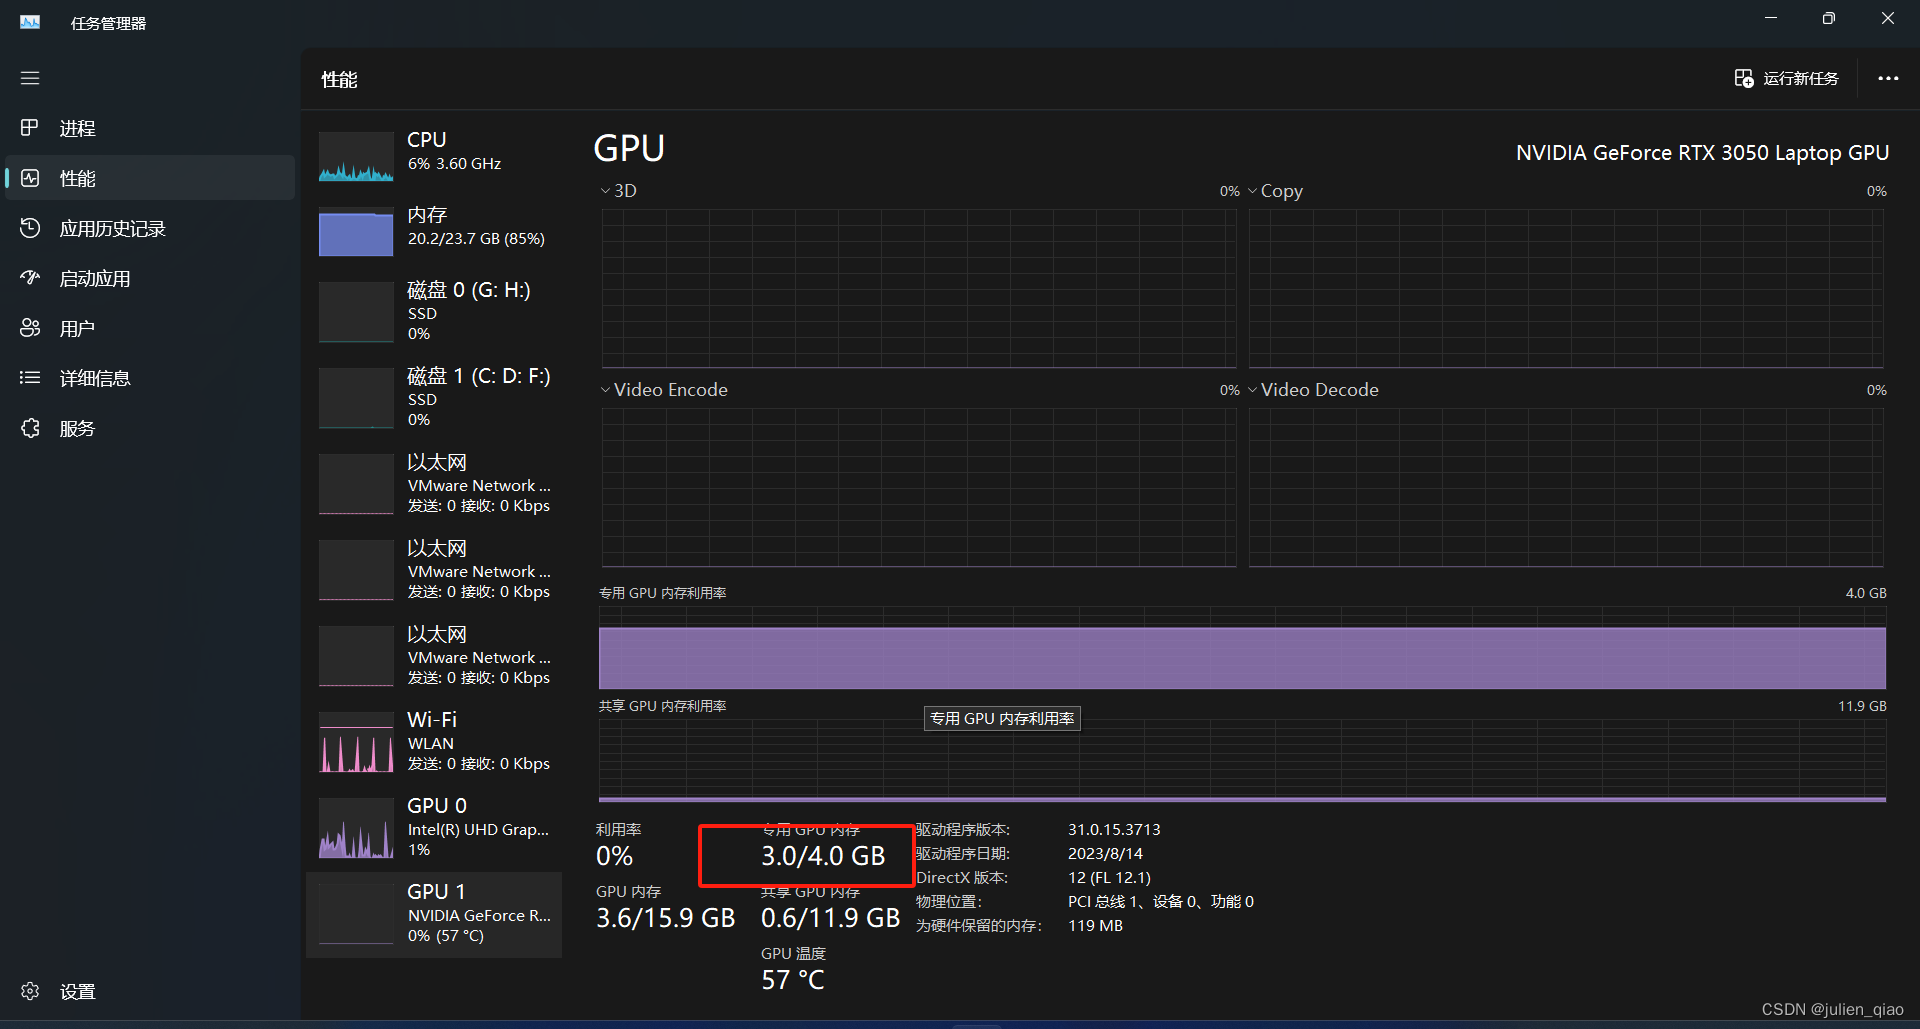Select the 性能 (Performance) sidebar icon
The image size is (1920, 1029).
30,178
